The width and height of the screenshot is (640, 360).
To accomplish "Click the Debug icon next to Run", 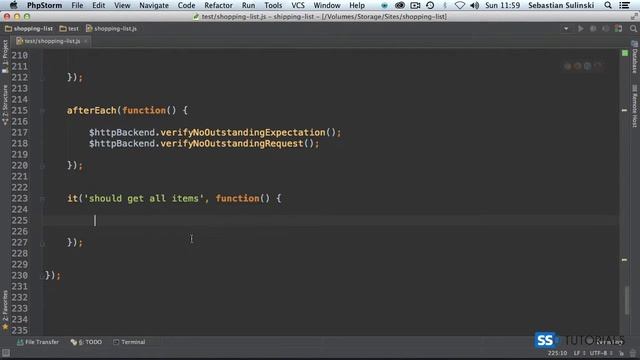I will [x=593, y=29].
